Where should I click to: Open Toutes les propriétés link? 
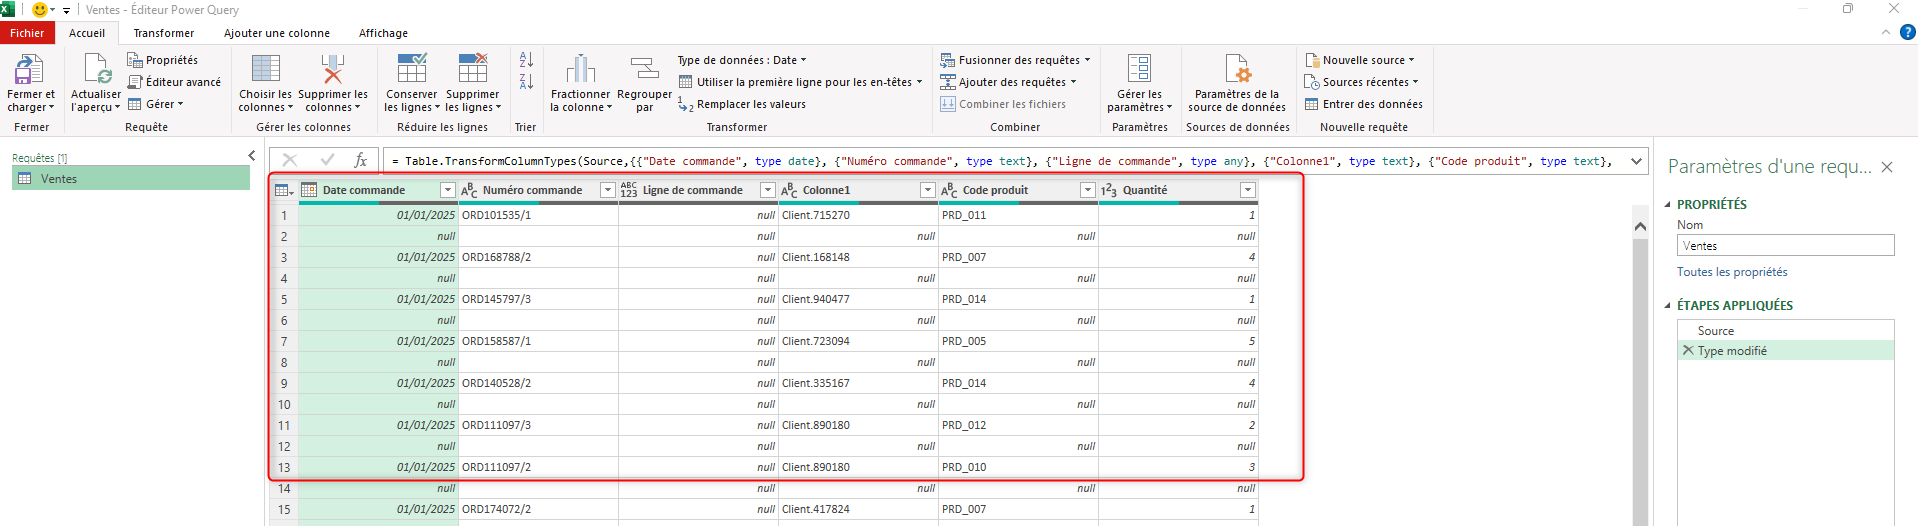click(x=1732, y=272)
